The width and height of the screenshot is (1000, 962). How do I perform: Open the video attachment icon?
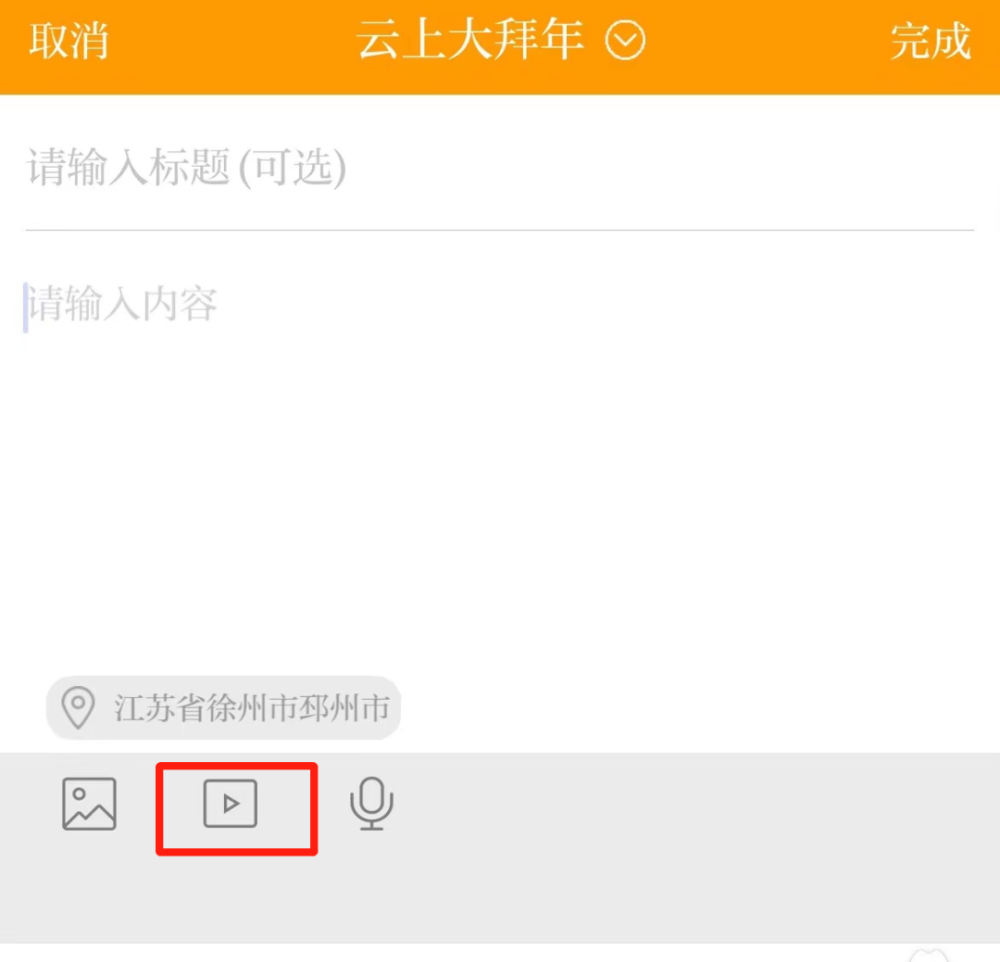click(230, 803)
